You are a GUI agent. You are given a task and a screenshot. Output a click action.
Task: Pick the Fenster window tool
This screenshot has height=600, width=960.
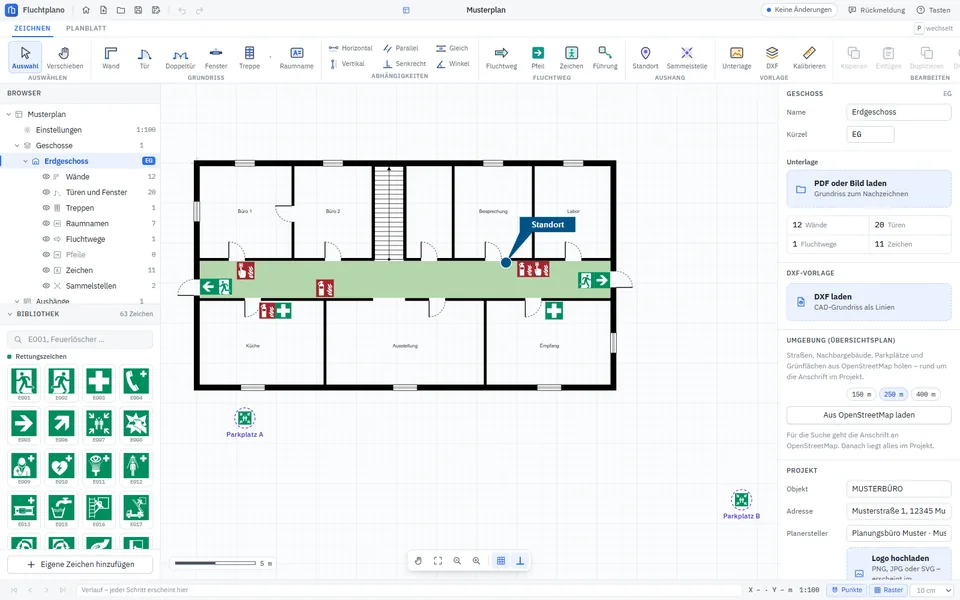point(216,58)
